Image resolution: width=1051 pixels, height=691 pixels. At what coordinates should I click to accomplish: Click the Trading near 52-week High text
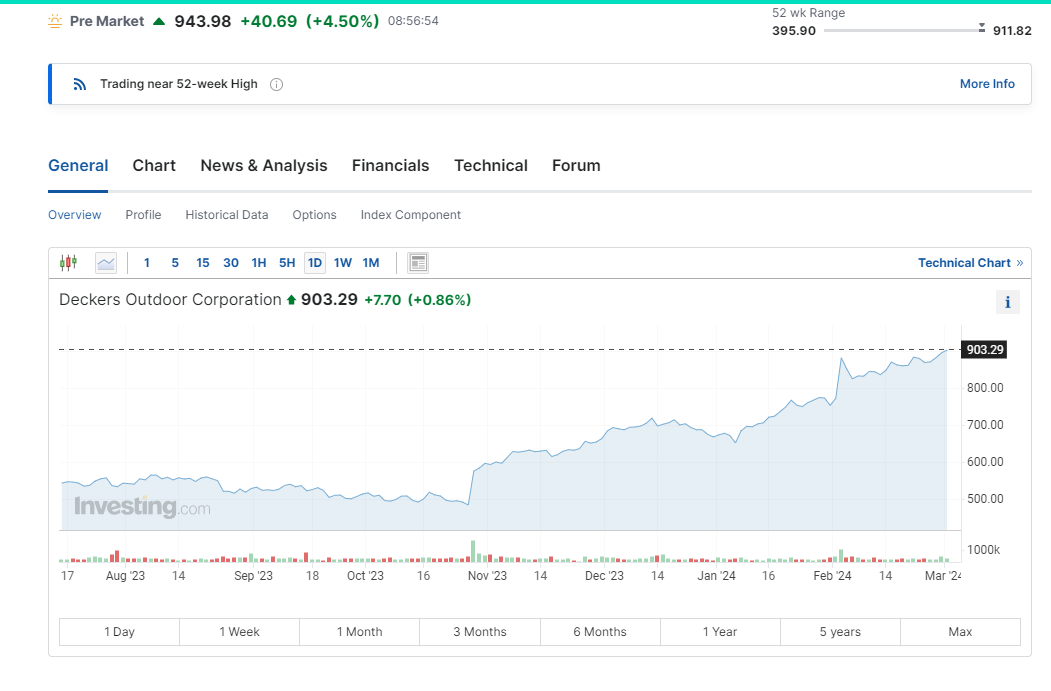click(179, 84)
